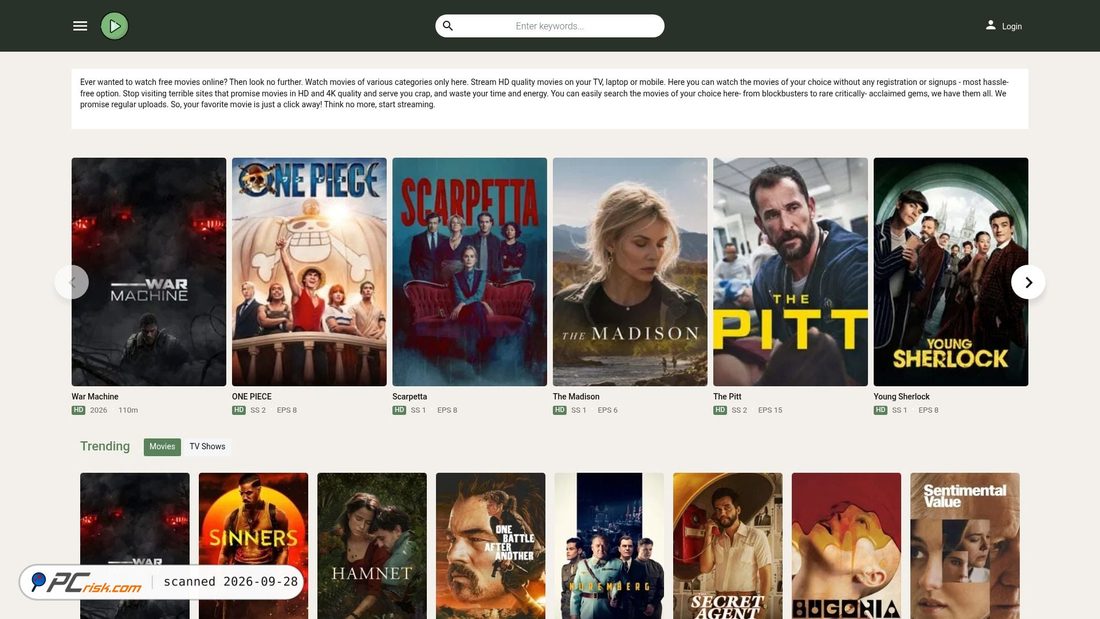Click the "110m" duration under War Machine
This screenshot has height=619, width=1100.
(x=128, y=410)
